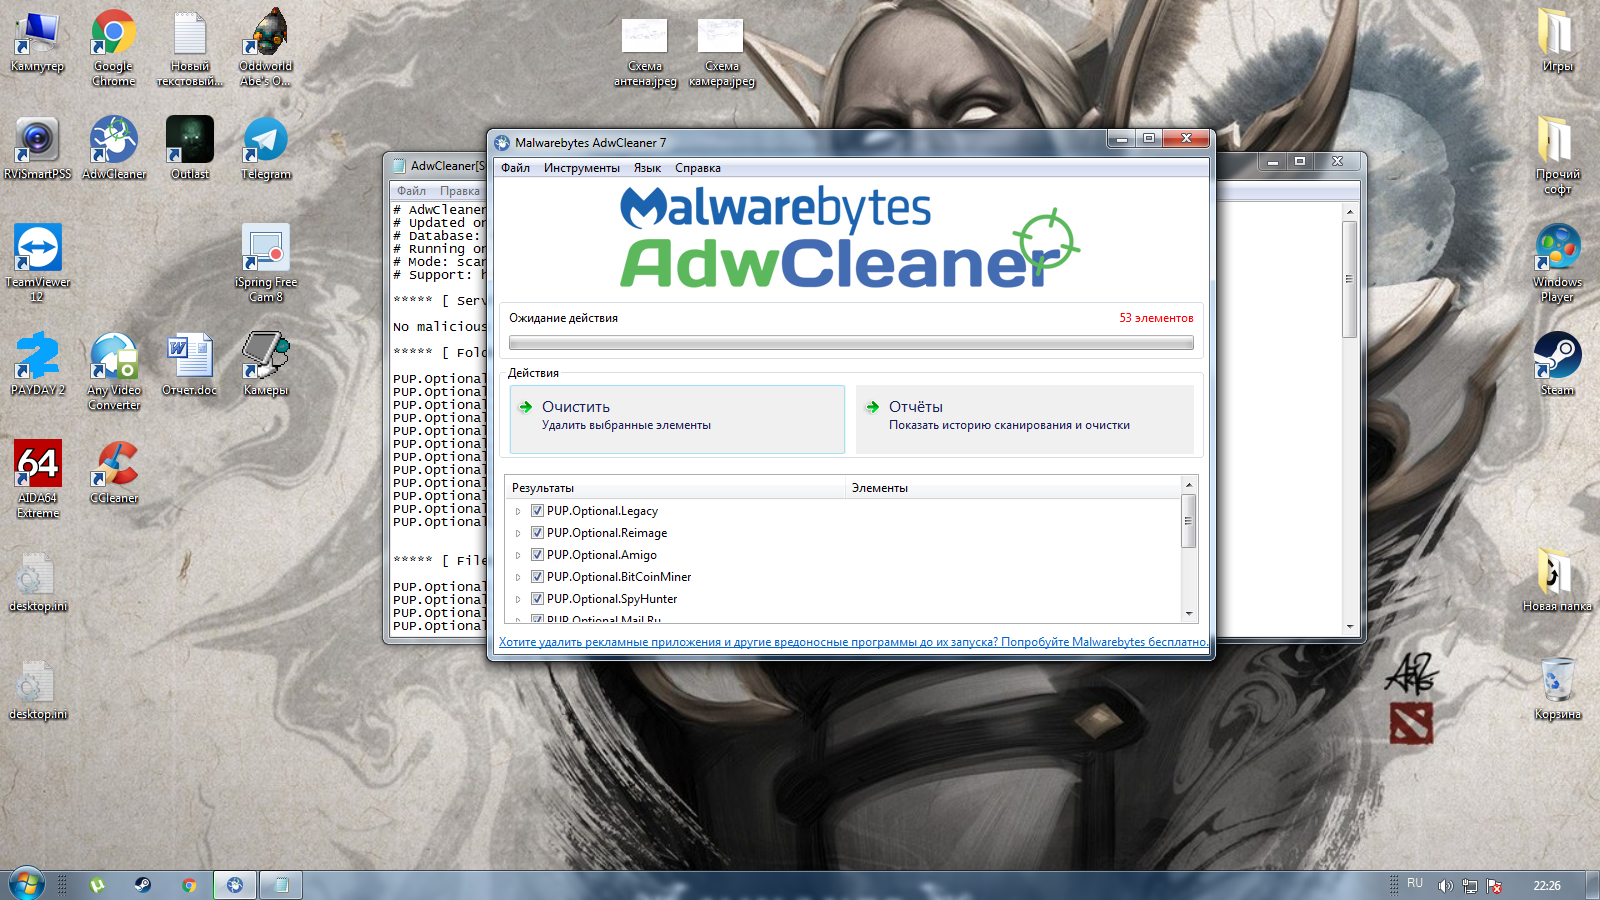Click the Notepad taskbar button
The image size is (1600, 900).
point(281,885)
